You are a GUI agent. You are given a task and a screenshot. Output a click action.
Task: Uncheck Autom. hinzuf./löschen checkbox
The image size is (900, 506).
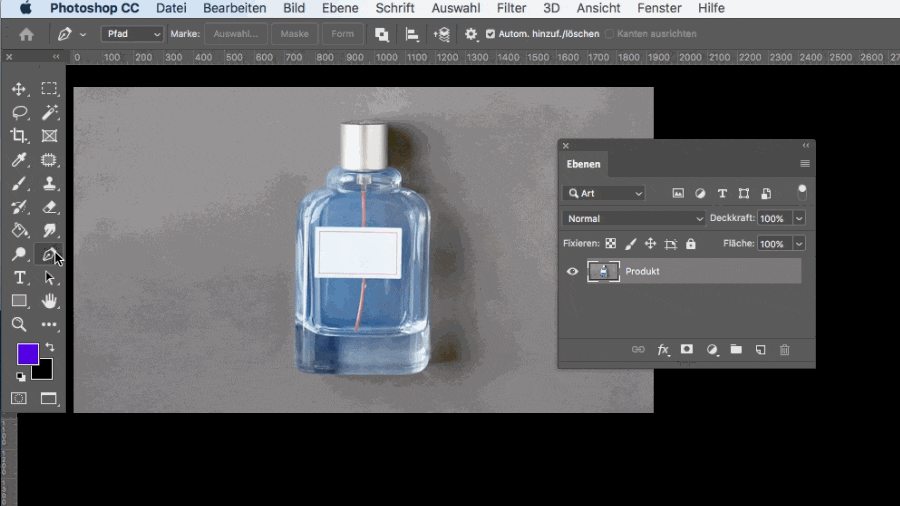(x=490, y=34)
